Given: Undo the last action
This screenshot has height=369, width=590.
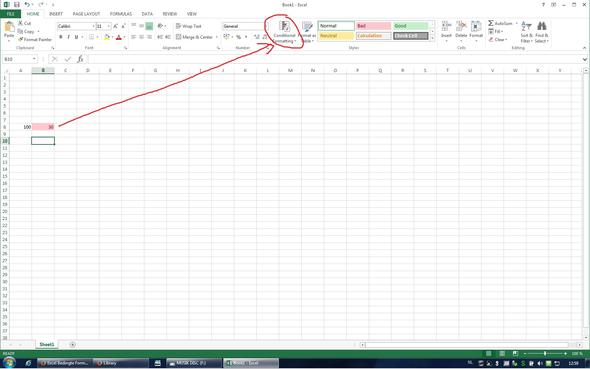Looking at the screenshot, I should 27,5.
